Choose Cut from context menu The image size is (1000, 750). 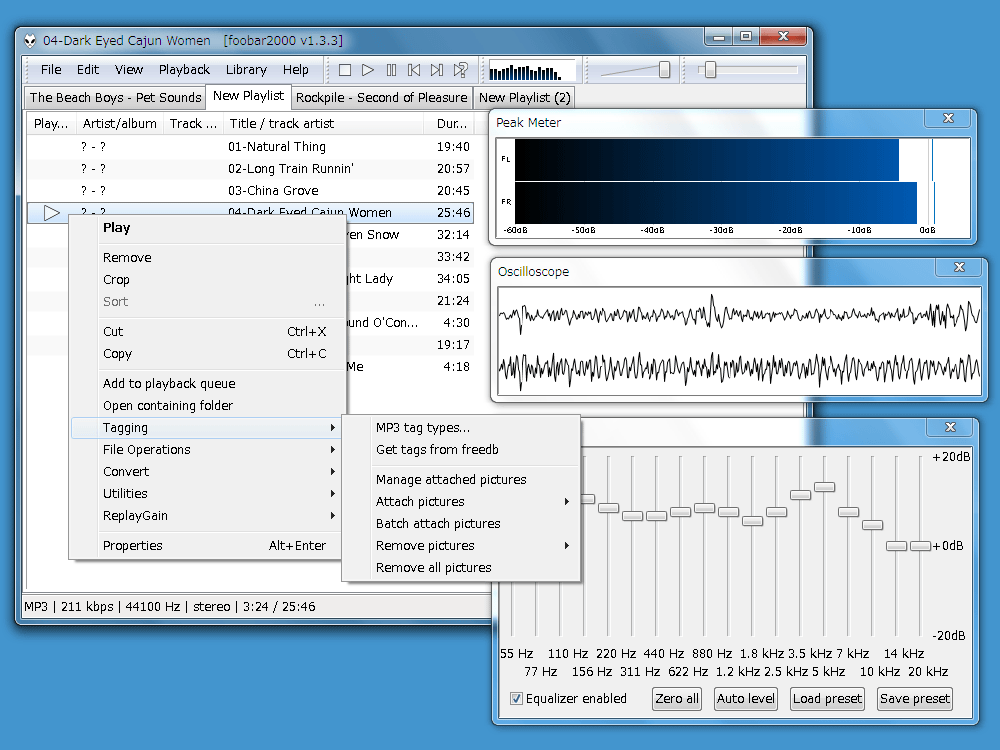(x=208, y=332)
